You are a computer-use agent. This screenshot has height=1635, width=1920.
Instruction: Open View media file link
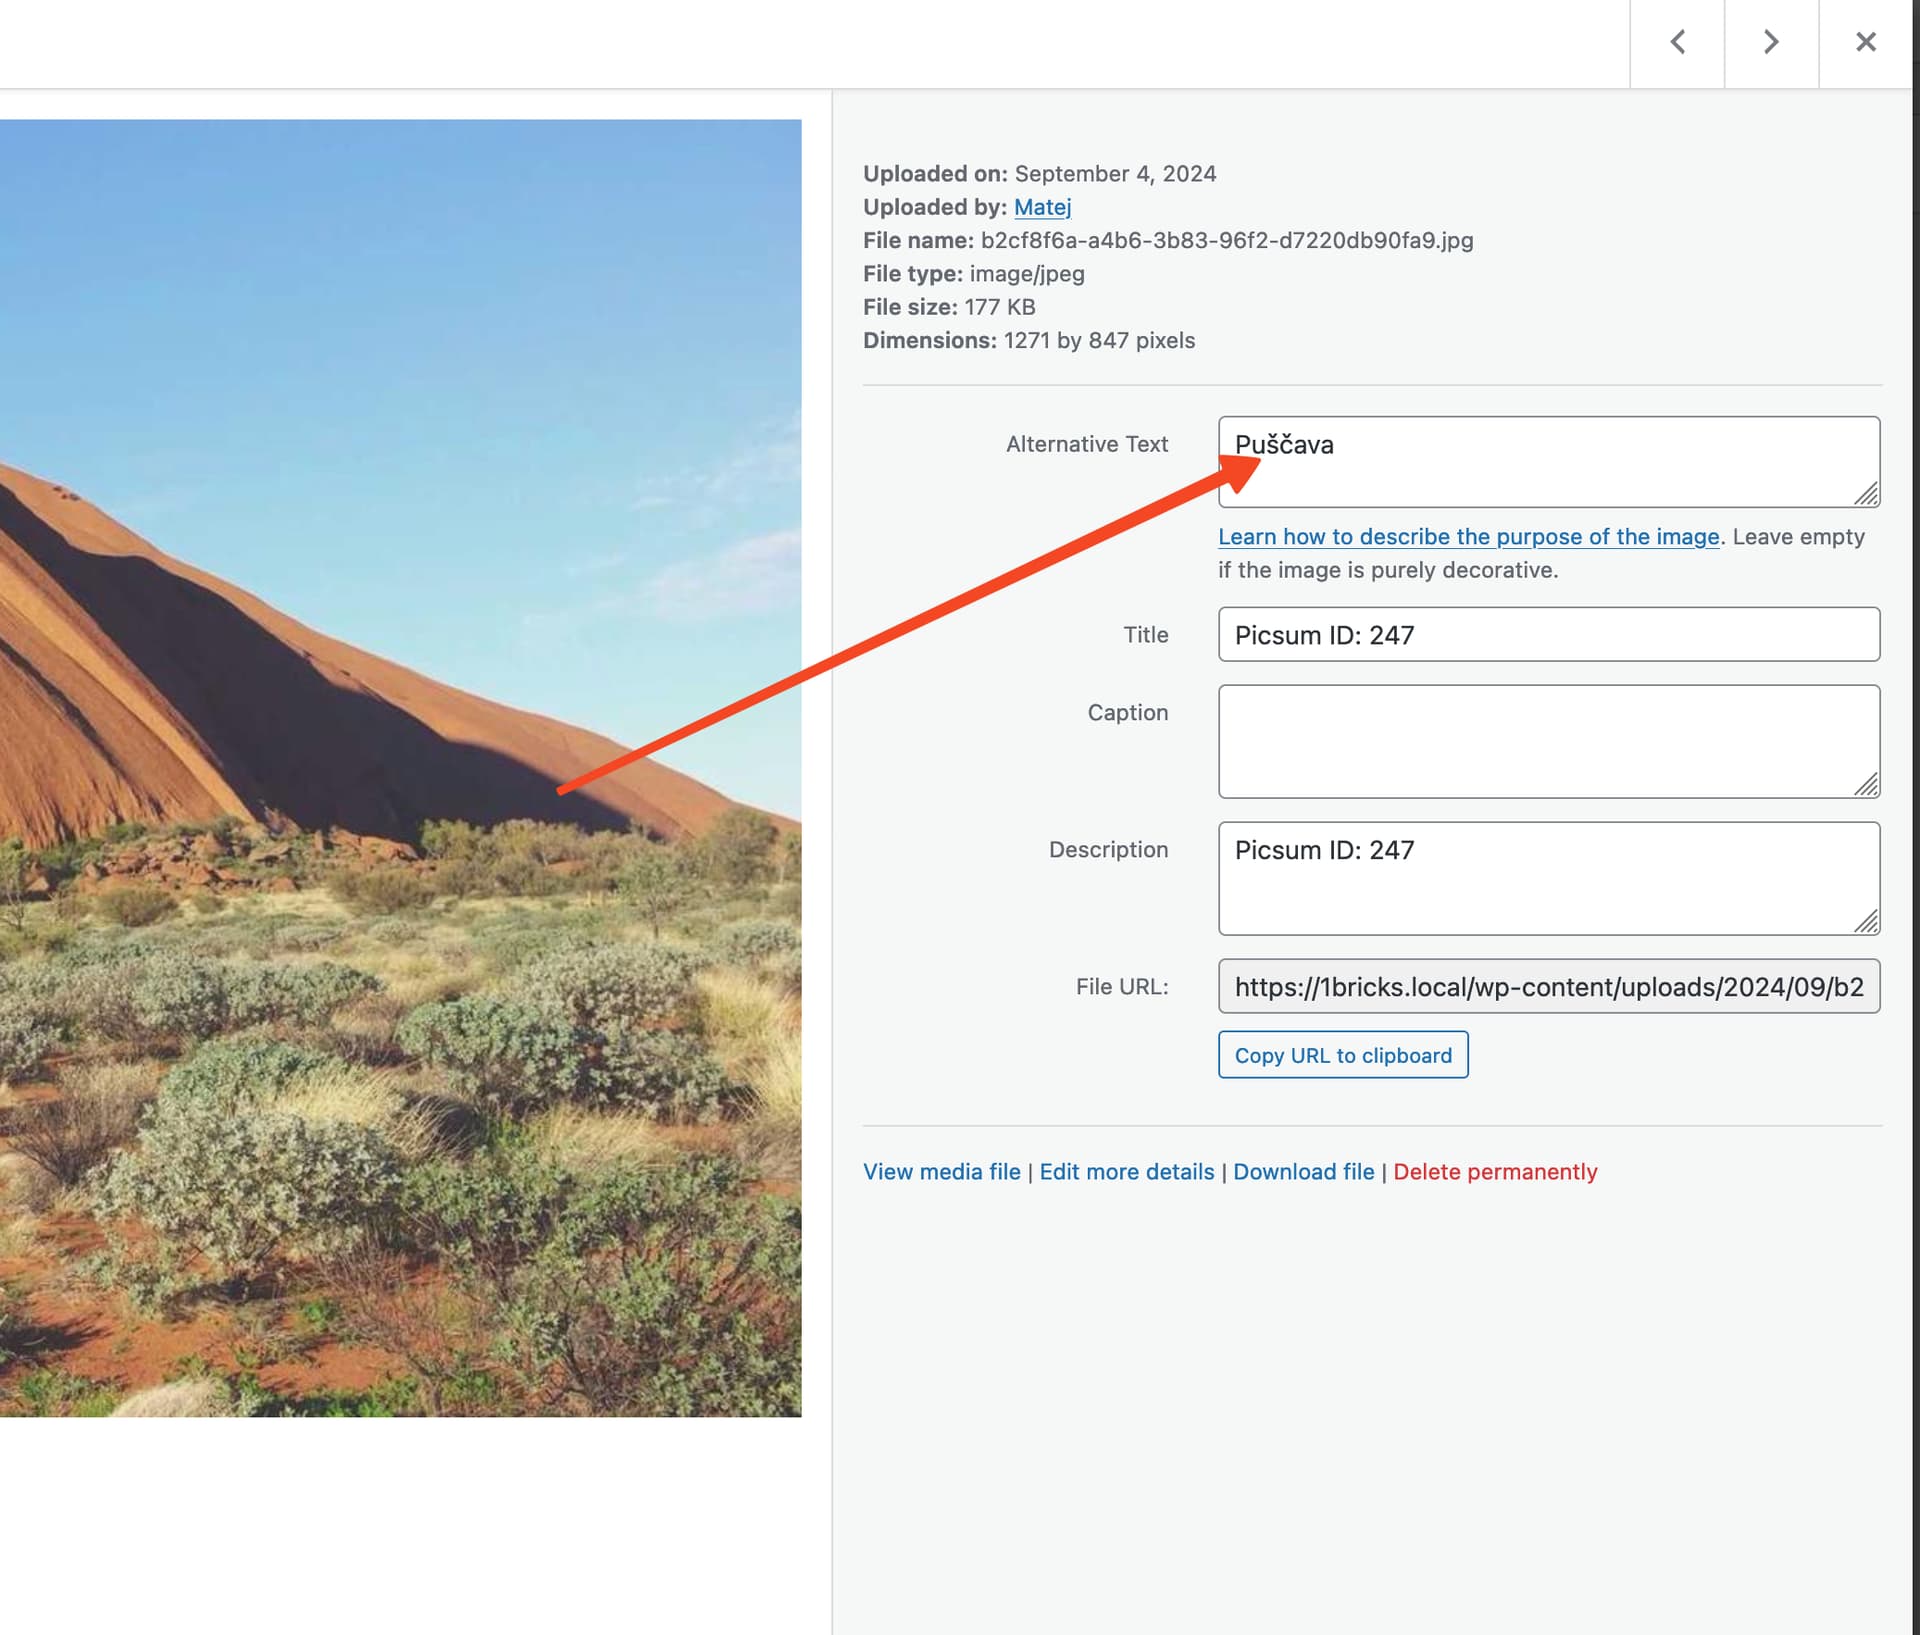tap(941, 1172)
